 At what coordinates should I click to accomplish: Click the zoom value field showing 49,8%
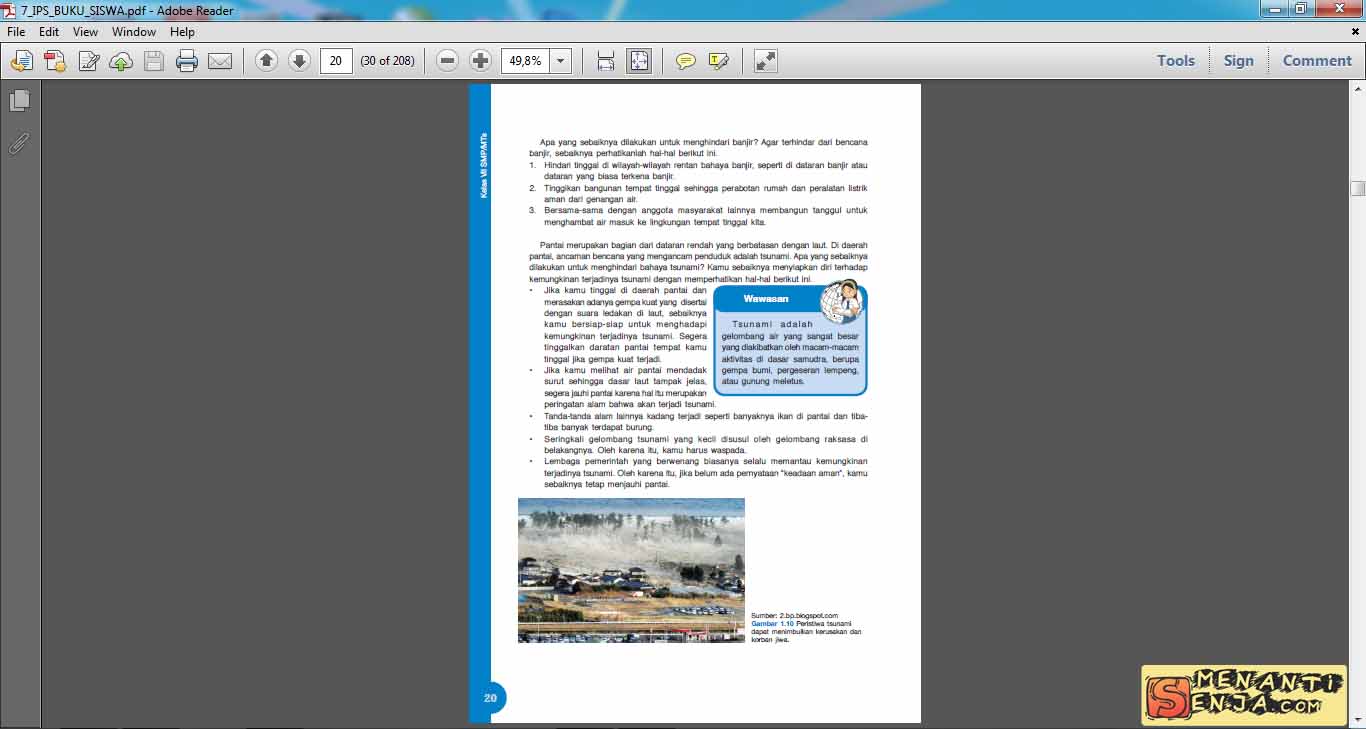(525, 61)
